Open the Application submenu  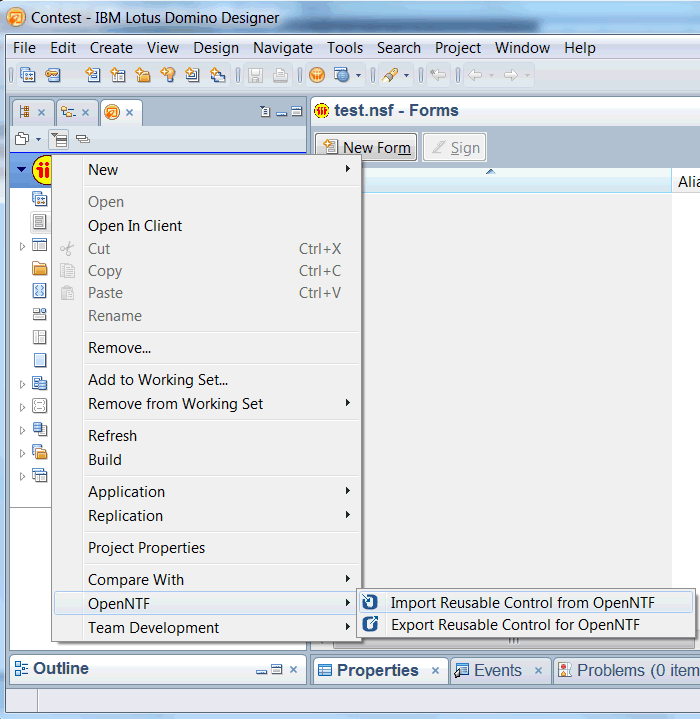click(206, 492)
